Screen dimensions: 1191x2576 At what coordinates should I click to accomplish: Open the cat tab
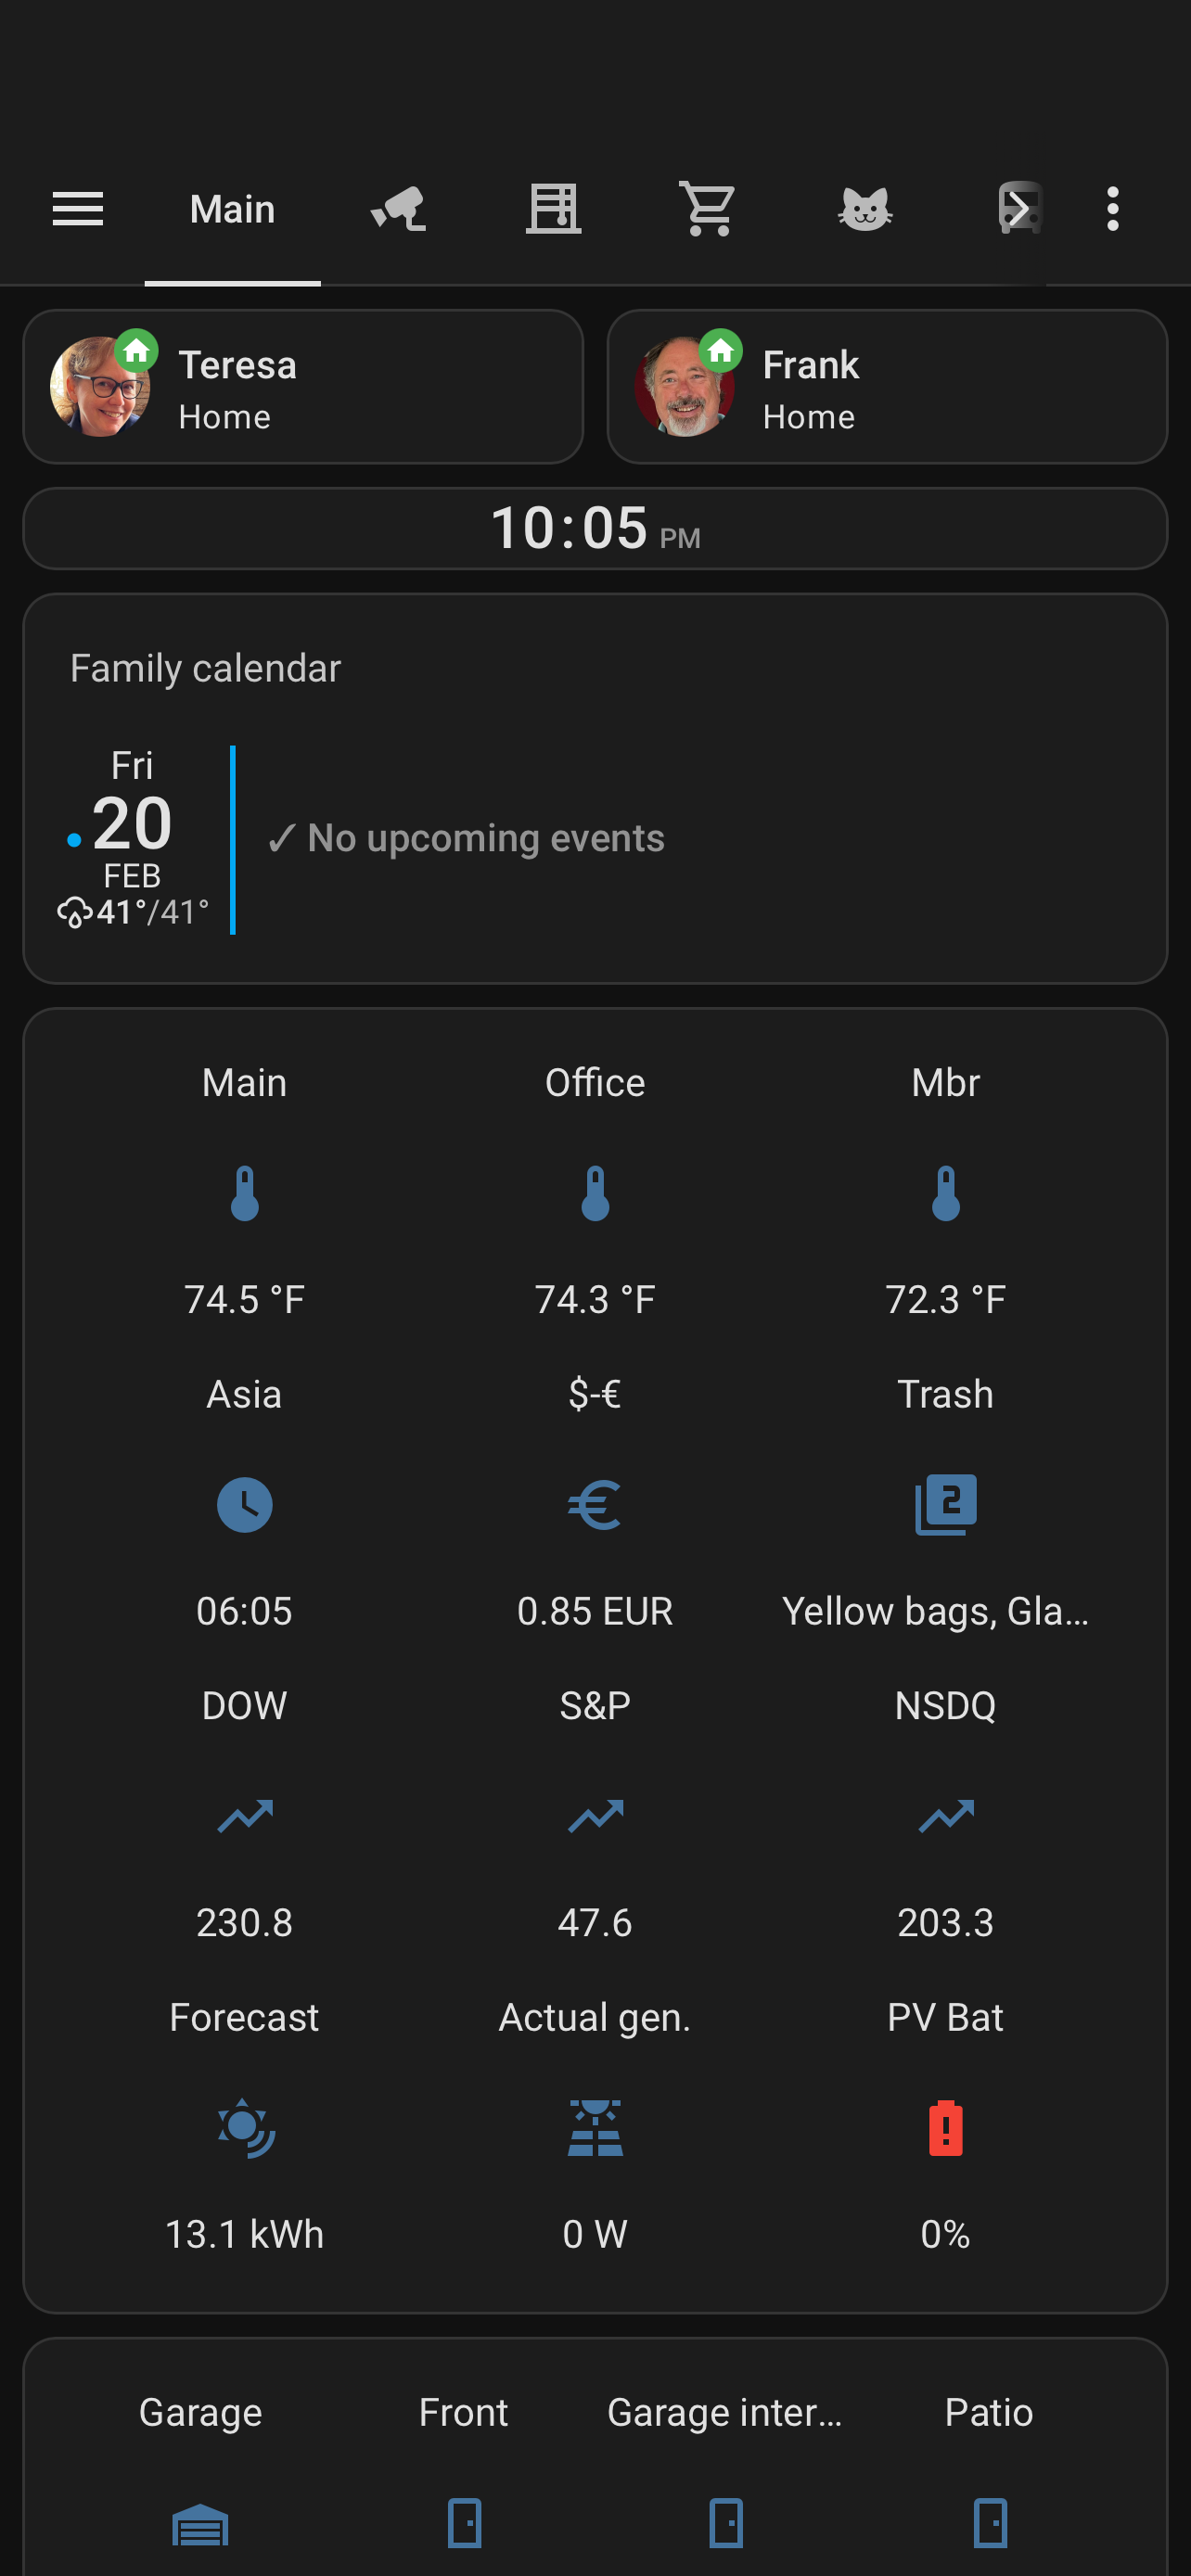pyautogui.click(x=864, y=210)
